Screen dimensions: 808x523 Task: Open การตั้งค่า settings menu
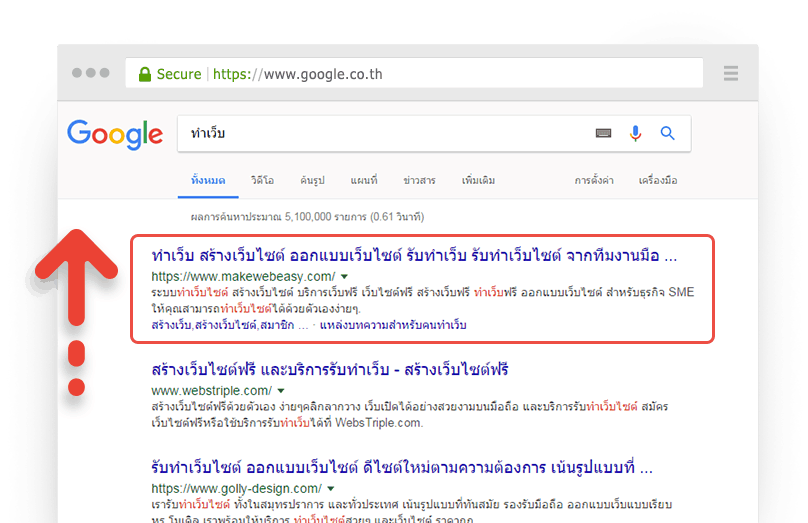pyautogui.click(x=594, y=181)
